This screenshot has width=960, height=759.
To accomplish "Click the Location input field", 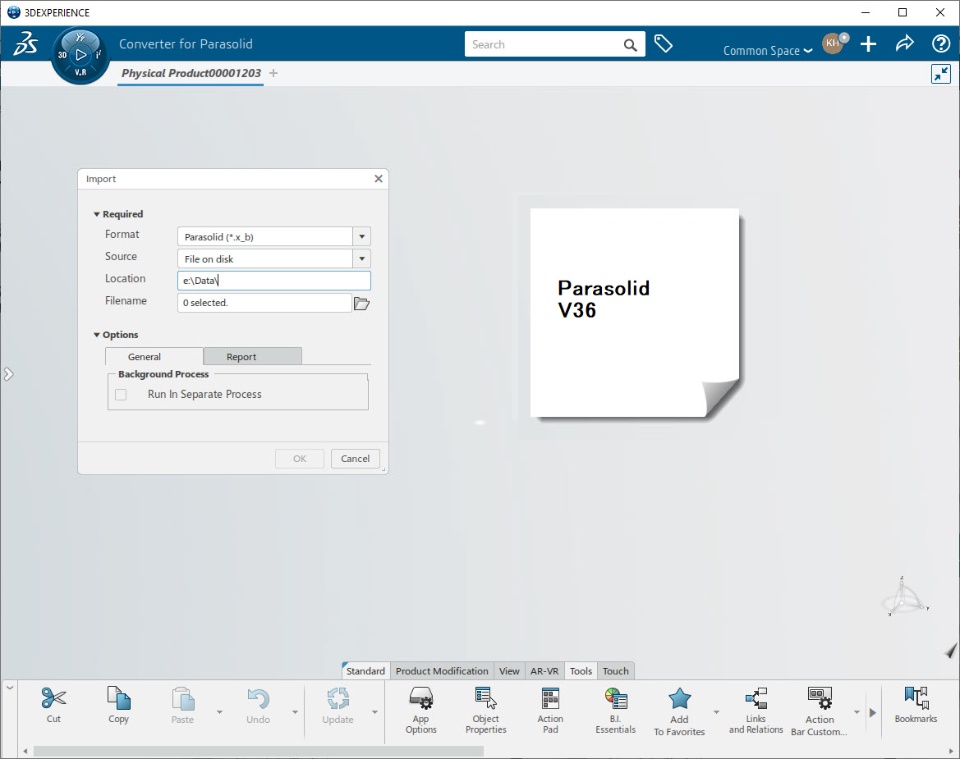I will (274, 280).
